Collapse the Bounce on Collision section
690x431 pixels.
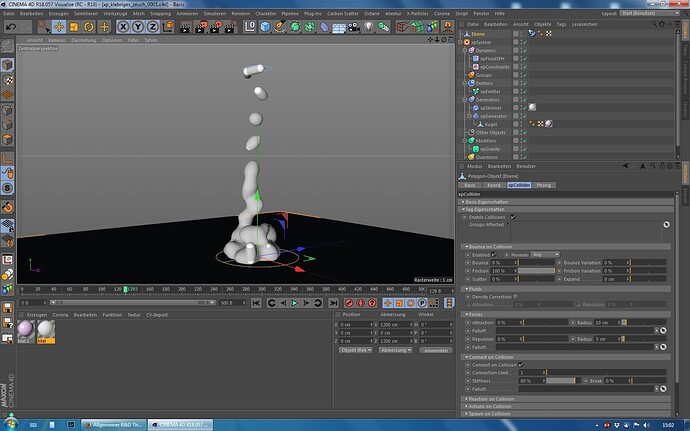[x=566, y=247]
